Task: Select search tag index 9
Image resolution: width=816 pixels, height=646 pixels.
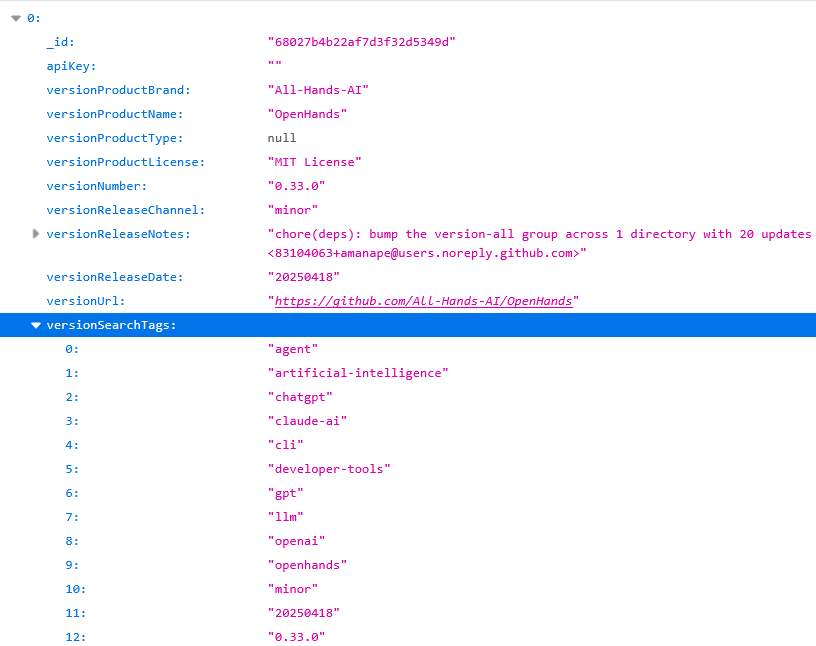Action: 72,565
